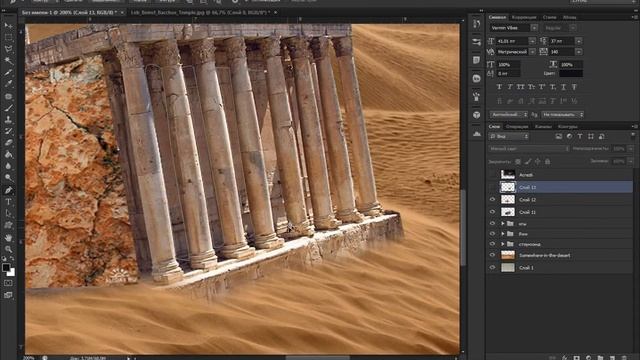
Task: Click the foreground color swatch
Action: pyautogui.click(x=6, y=268)
